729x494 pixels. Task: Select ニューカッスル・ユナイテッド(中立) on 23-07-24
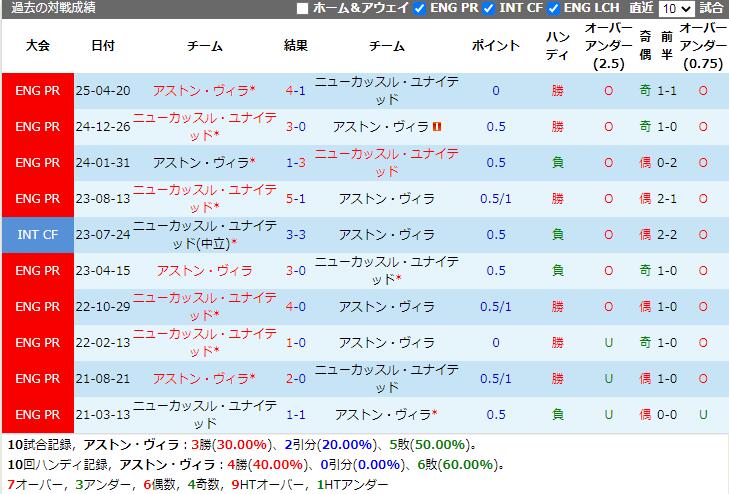205,235
